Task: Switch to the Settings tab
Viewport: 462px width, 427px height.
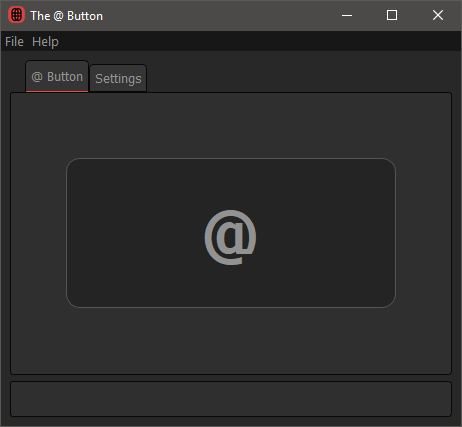Action: pyautogui.click(x=118, y=78)
